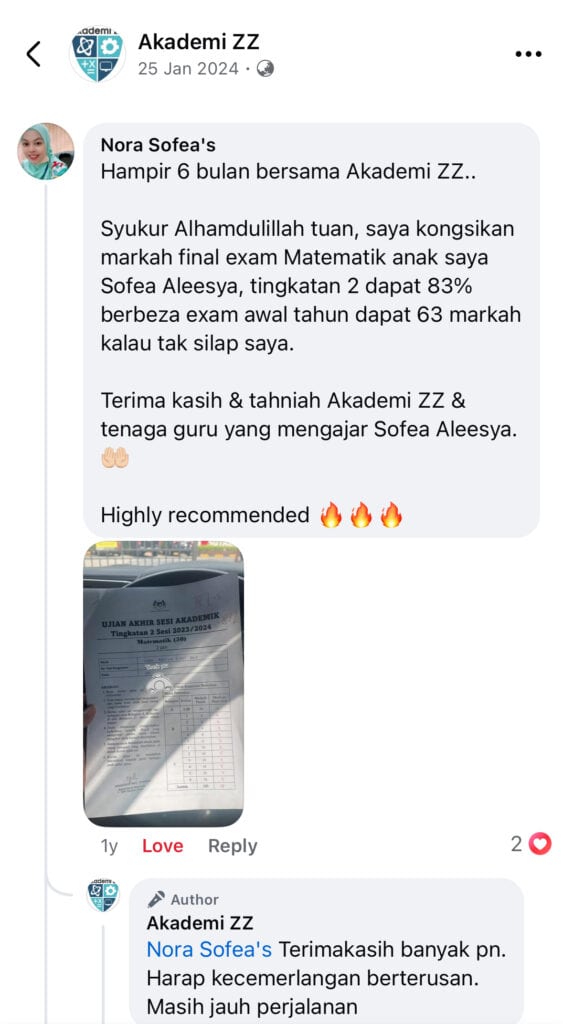
Task: Open the three-dot options menu
Action: tap(528, 54)
